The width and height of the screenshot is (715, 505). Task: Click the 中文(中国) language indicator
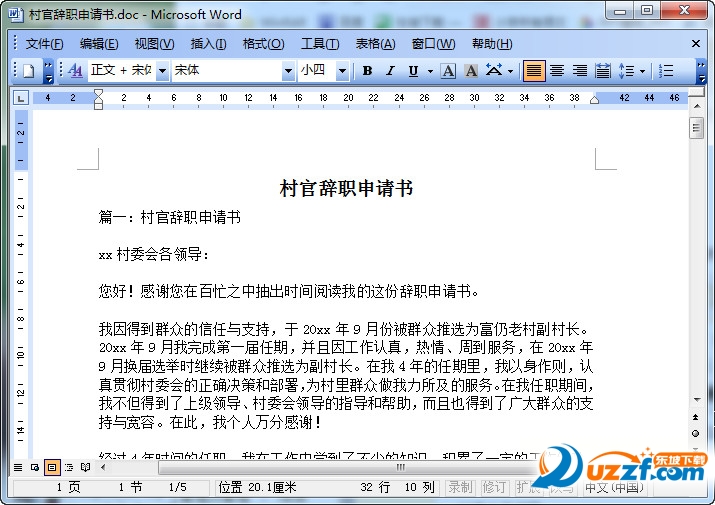pyautogui.click(x=615, y=488)
